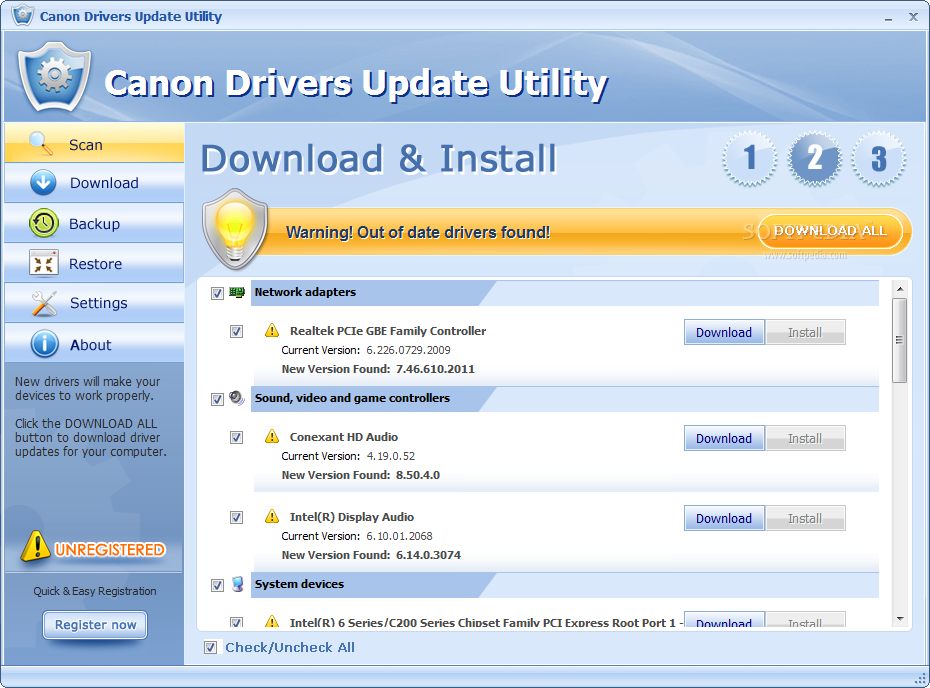Click warning icon beside Intel(R) Display Audio
This screenshot has height=688, width=930.
coord(272,517)
